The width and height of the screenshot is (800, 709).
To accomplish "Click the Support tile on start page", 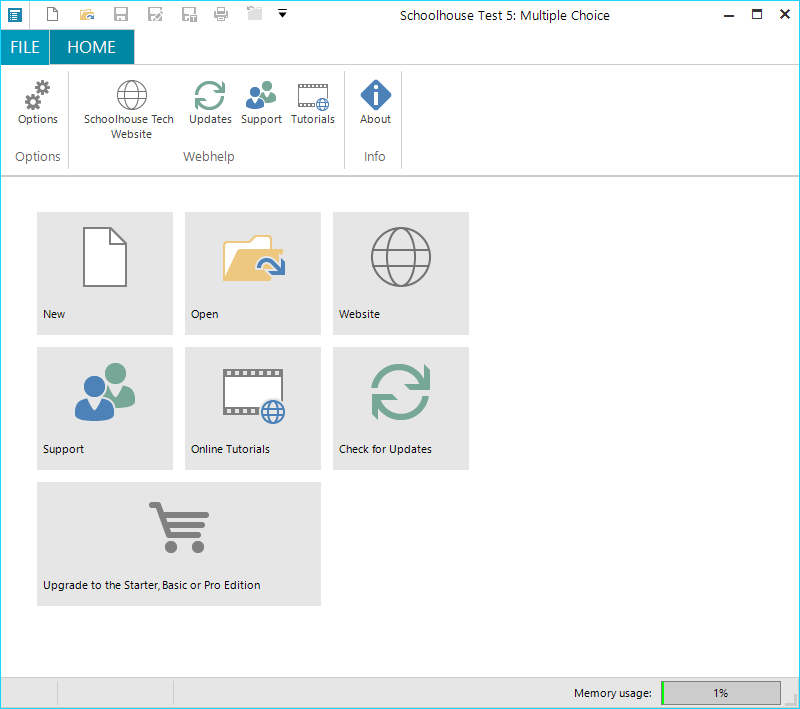I will (105, 409).
